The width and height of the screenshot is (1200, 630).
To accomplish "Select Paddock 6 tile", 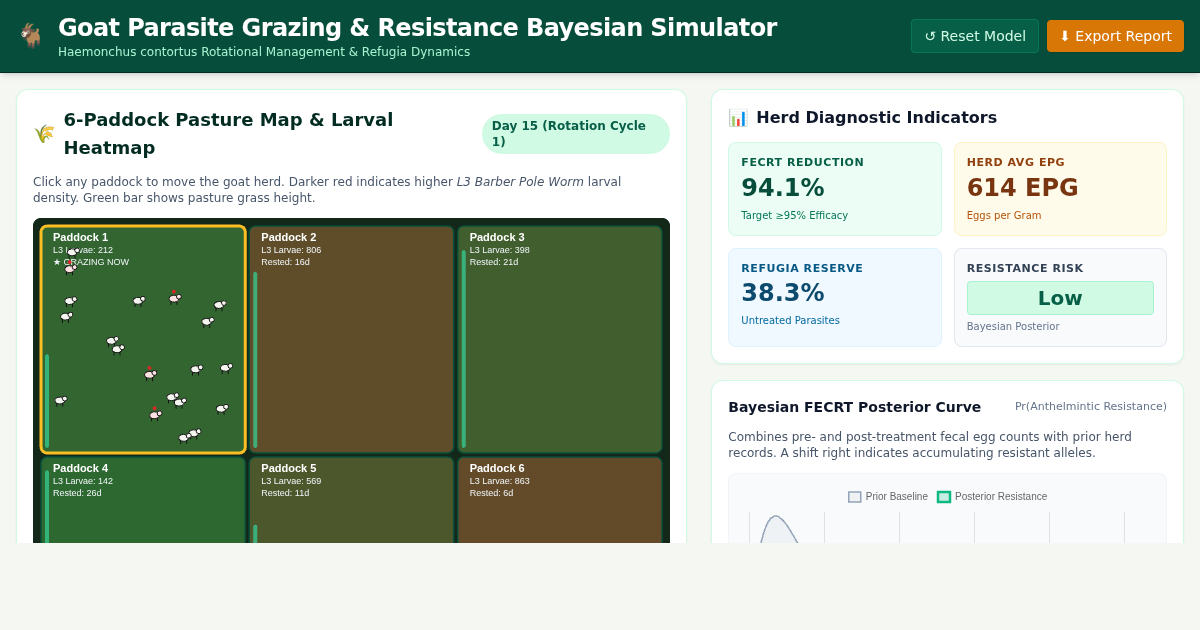I will (x=560, y=500).
